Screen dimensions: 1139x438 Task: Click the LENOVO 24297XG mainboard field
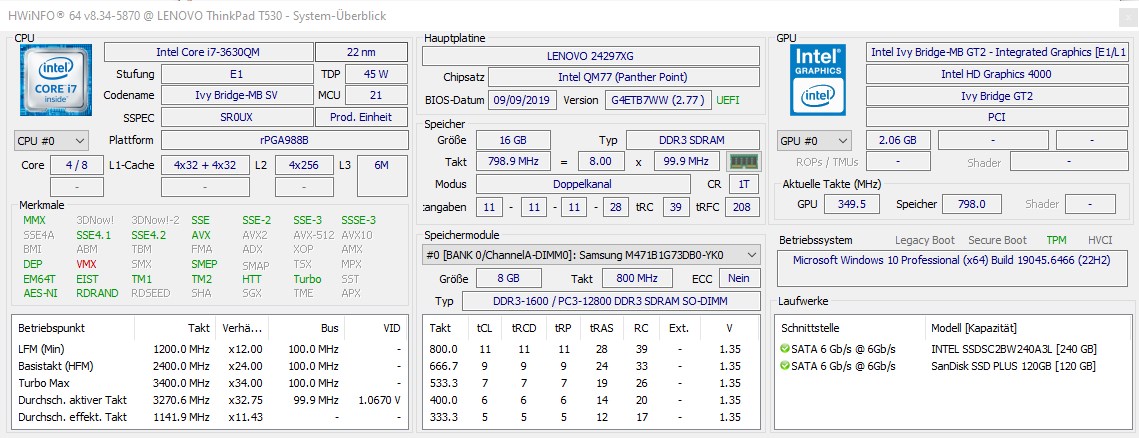tap(591, 56)
